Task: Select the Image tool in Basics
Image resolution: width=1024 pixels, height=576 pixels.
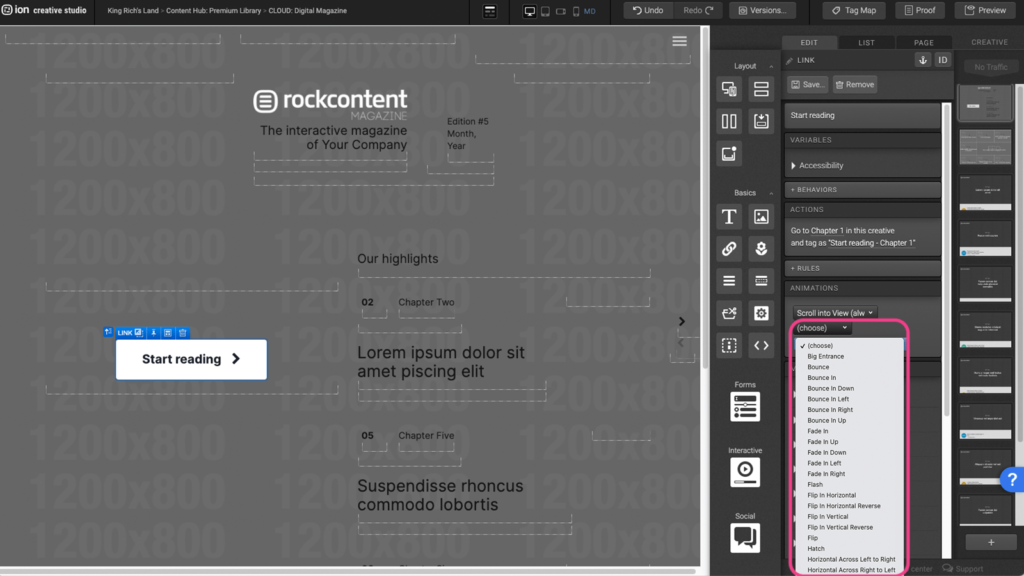Action: click(x=761, y=216)
